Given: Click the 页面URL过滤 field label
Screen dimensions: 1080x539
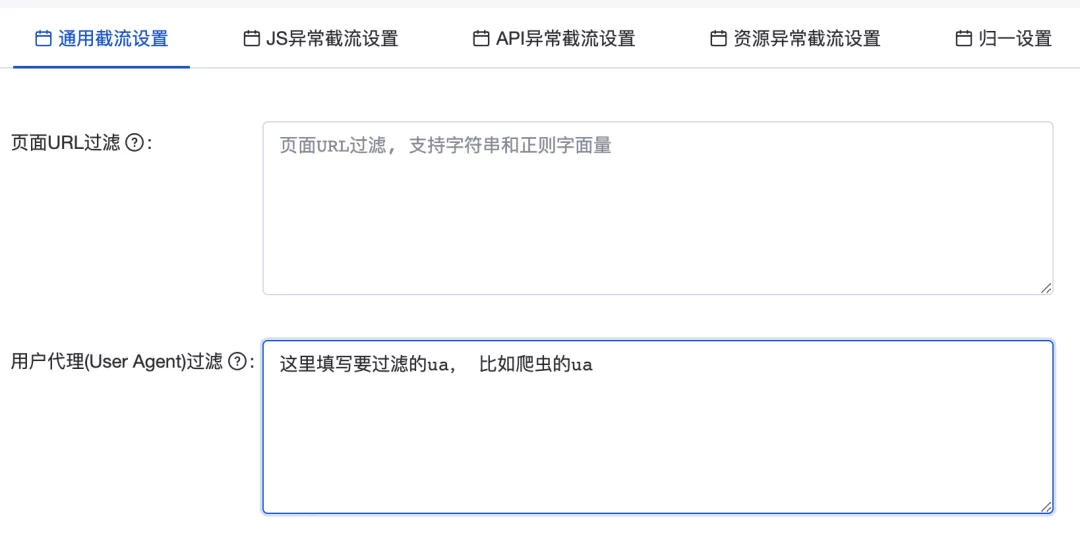Looking at the screenshot, I should (x=67, y=142).
